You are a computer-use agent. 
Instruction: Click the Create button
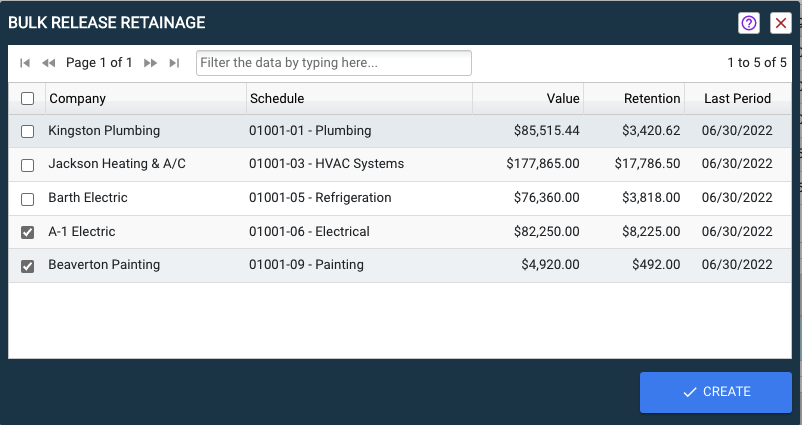pos(716,392)
